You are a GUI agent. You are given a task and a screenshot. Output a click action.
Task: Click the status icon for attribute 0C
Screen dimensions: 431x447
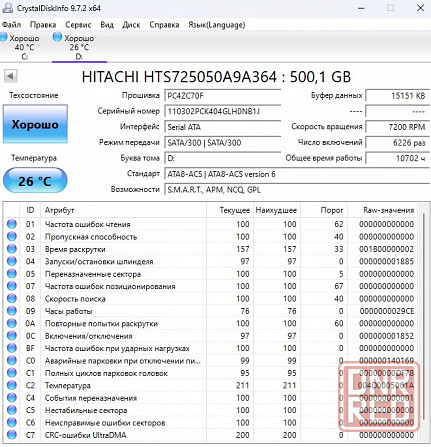pos(12,336)
